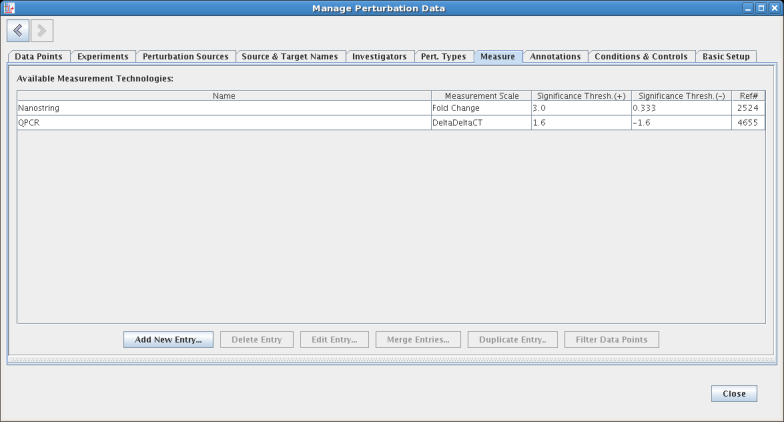Open the Basic Setup tab
The image size is (784, 422).
(725, 57)
